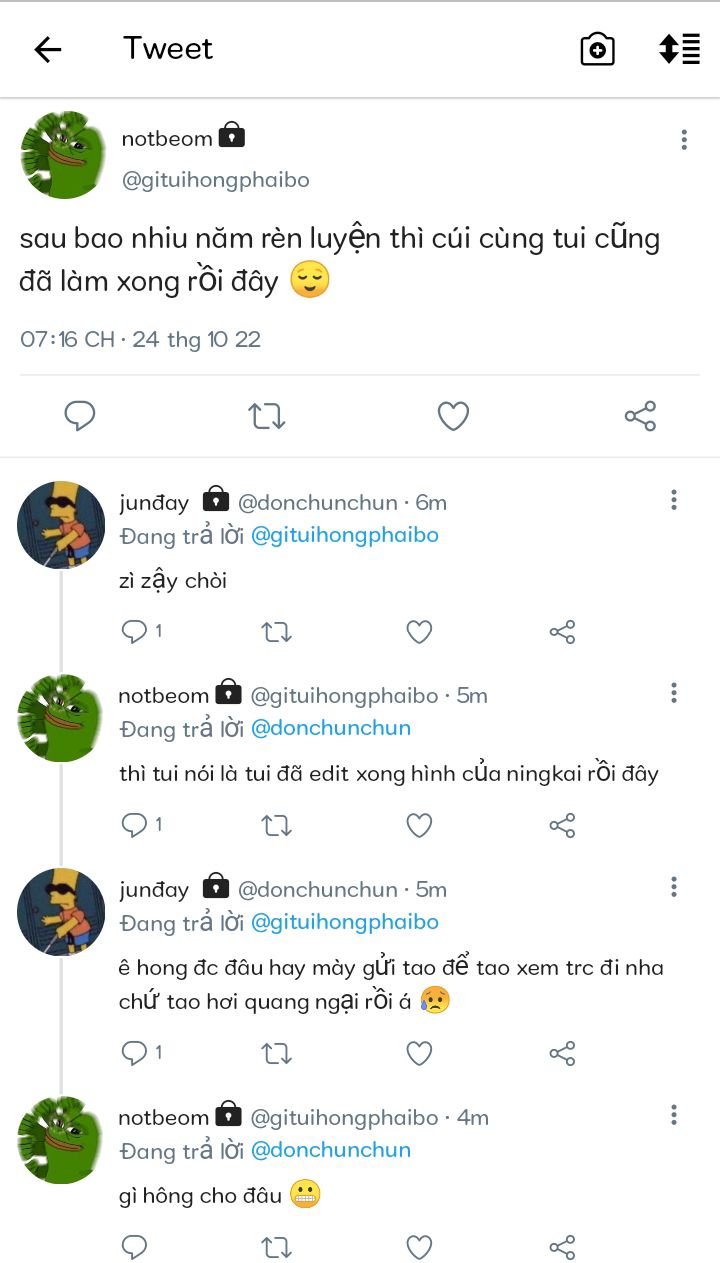Open options menu for 'zì zậy chòi' reply

[x=674, y=500]
